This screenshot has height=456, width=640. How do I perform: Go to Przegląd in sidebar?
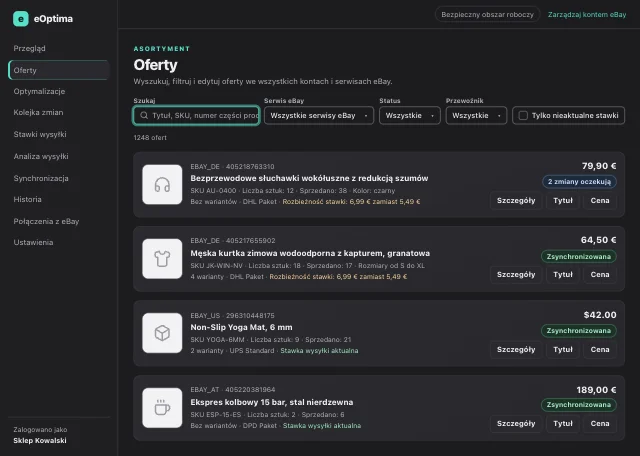point(58,48)
